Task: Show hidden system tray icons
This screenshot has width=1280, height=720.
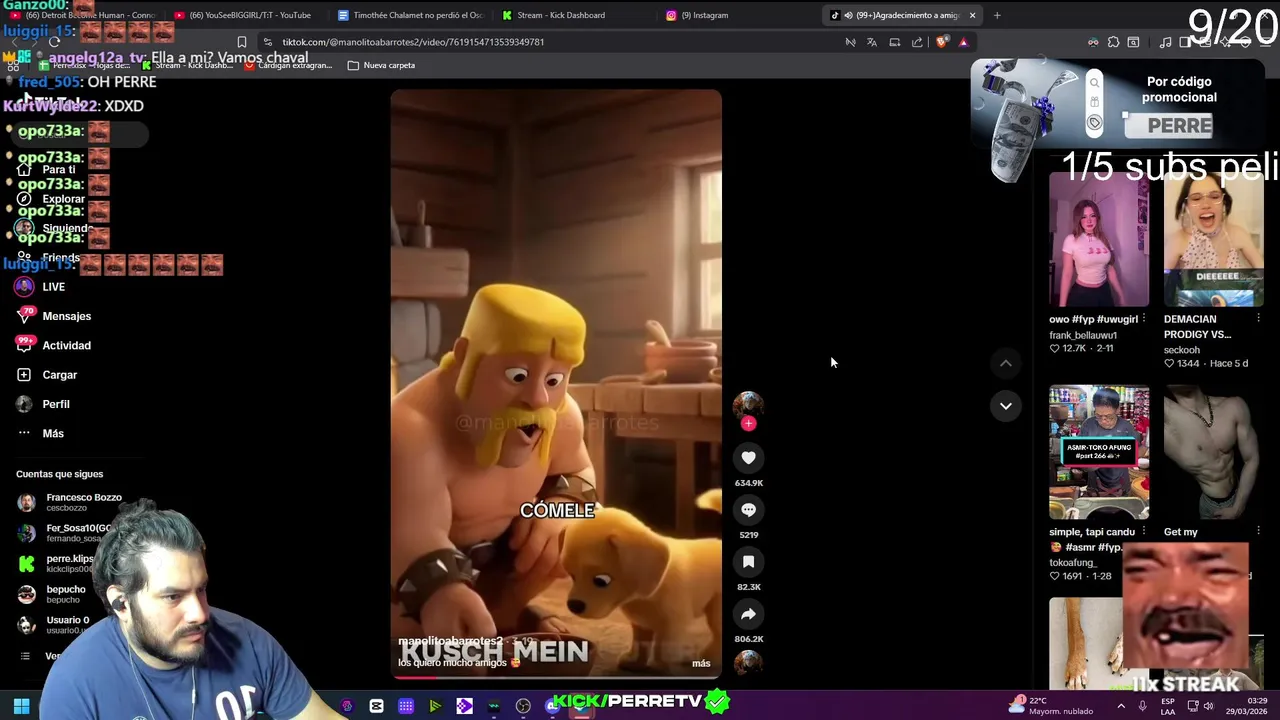Action: 1121,706
